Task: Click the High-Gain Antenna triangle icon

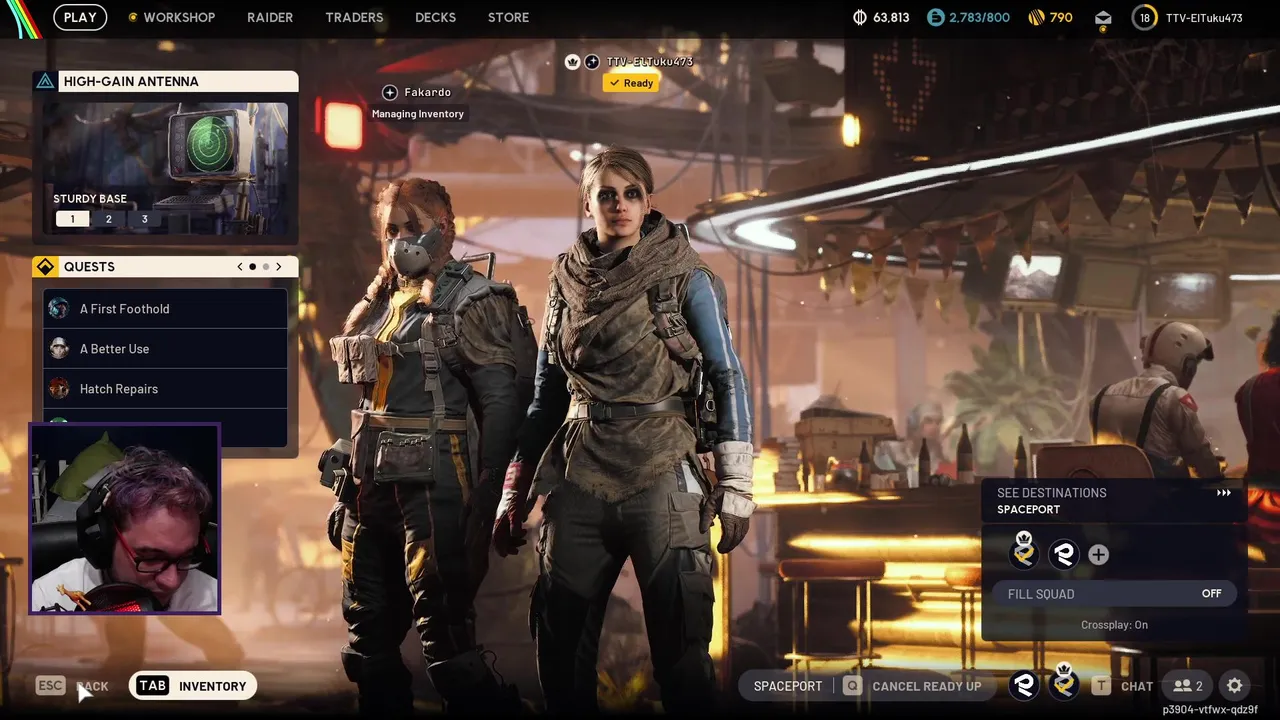Action: click(45, 81)
